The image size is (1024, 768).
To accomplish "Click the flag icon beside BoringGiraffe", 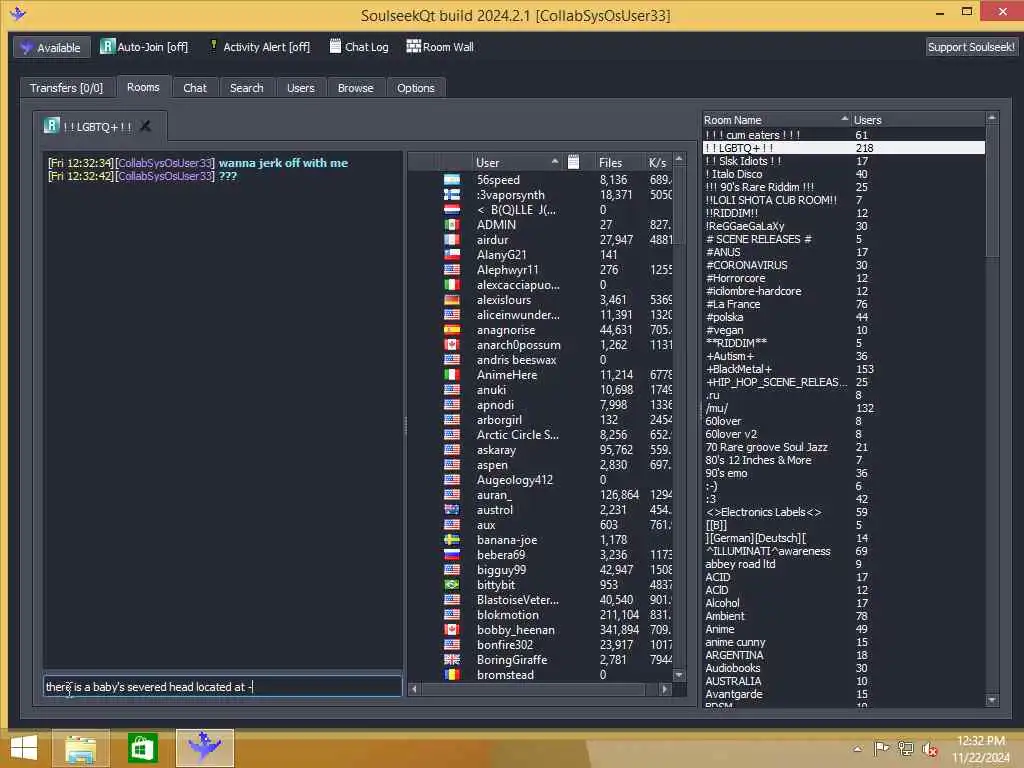I will tap(452, 660).
